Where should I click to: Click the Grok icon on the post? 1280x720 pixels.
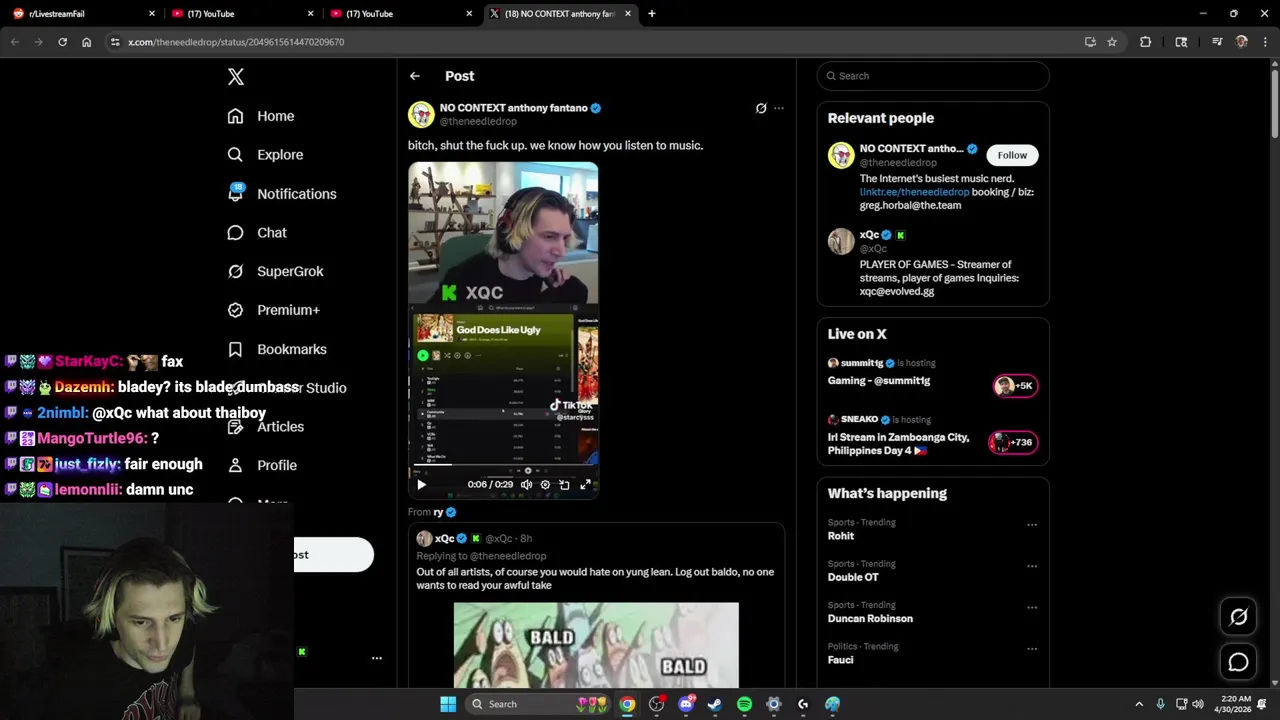pyautogui.click(x=761, y=108)
